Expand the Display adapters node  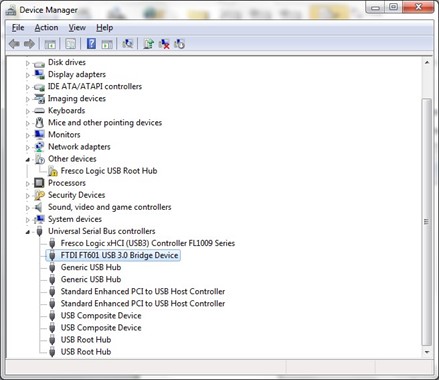[x=28, y=75]
